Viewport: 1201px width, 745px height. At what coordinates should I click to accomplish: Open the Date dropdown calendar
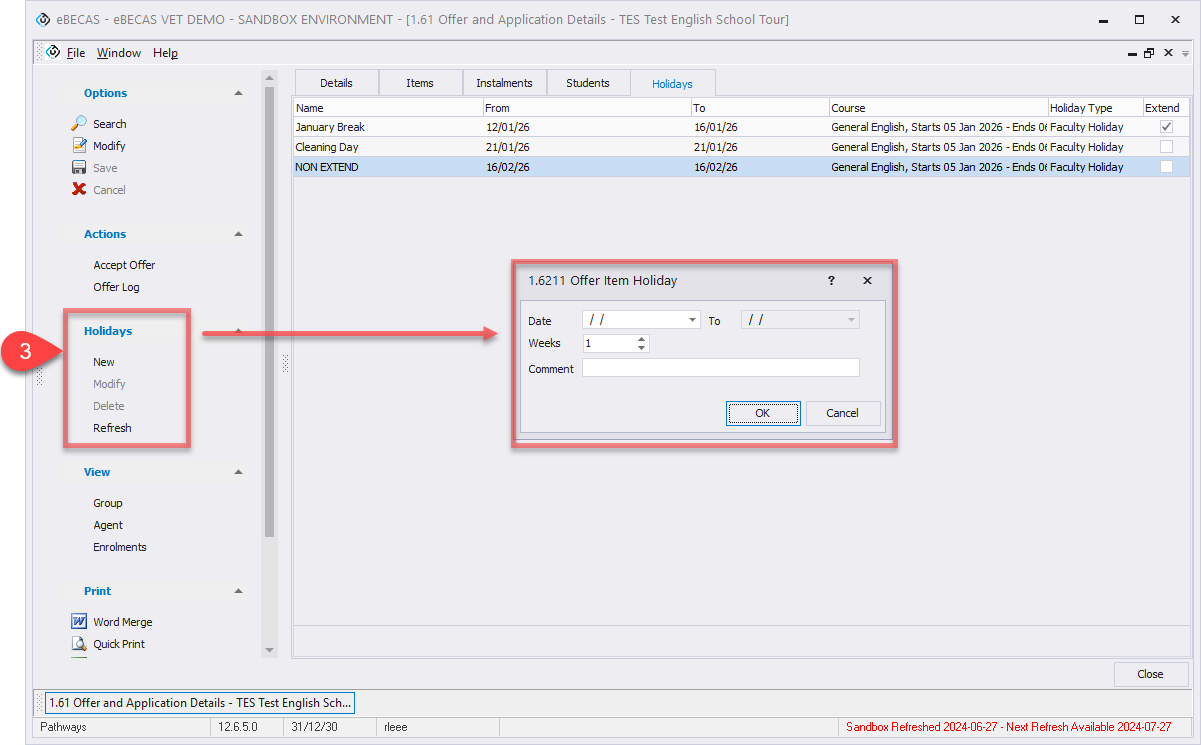click(693, 320)
